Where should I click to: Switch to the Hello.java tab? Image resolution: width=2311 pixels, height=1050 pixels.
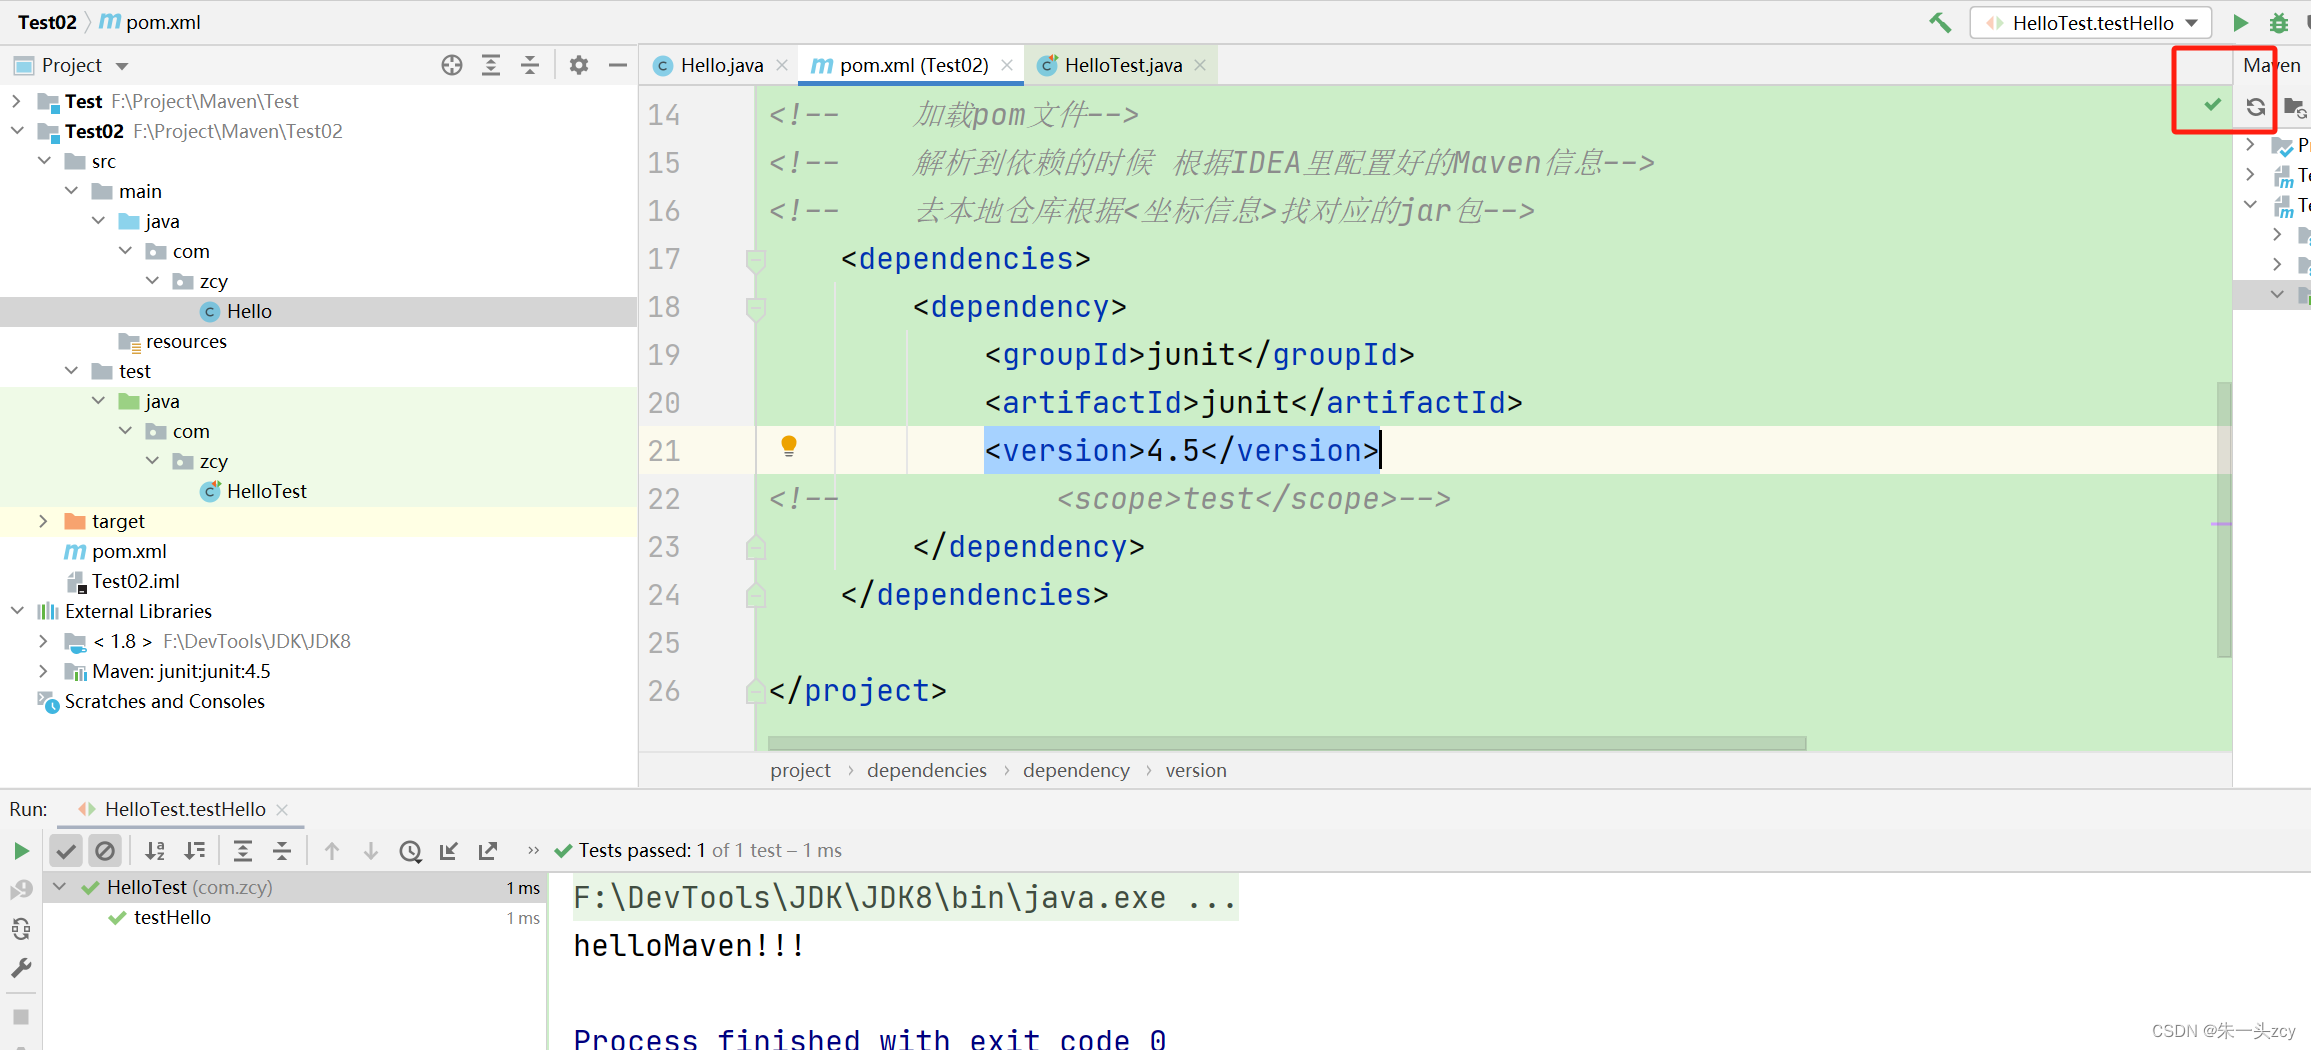[x=720, y=65]
